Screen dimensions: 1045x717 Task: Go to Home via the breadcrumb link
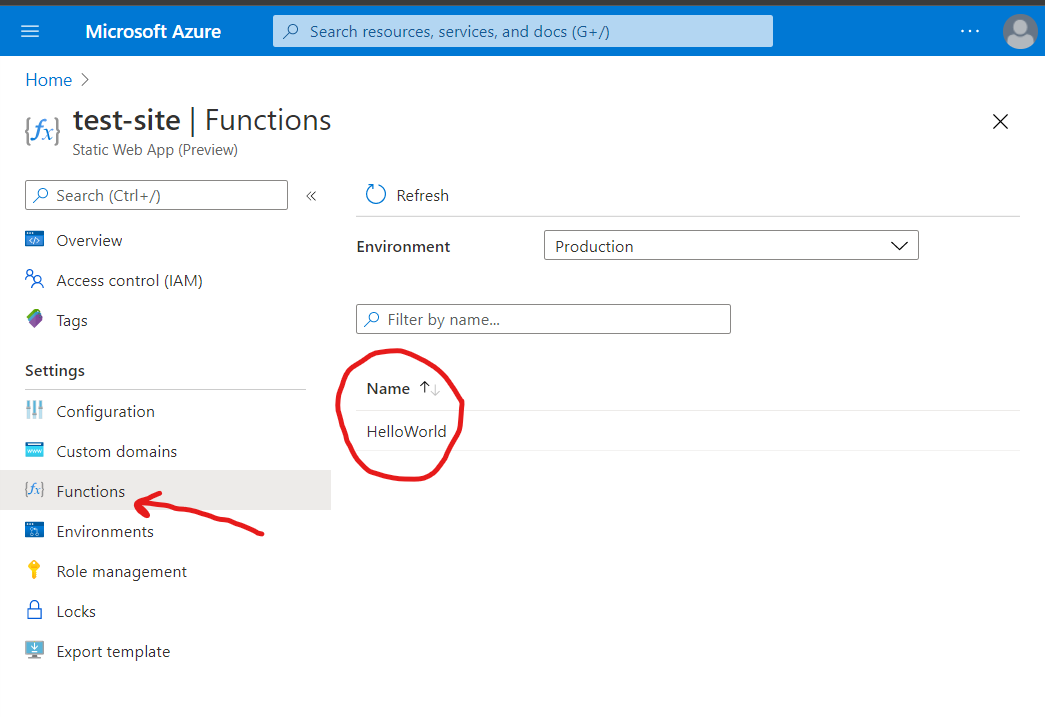49,80
